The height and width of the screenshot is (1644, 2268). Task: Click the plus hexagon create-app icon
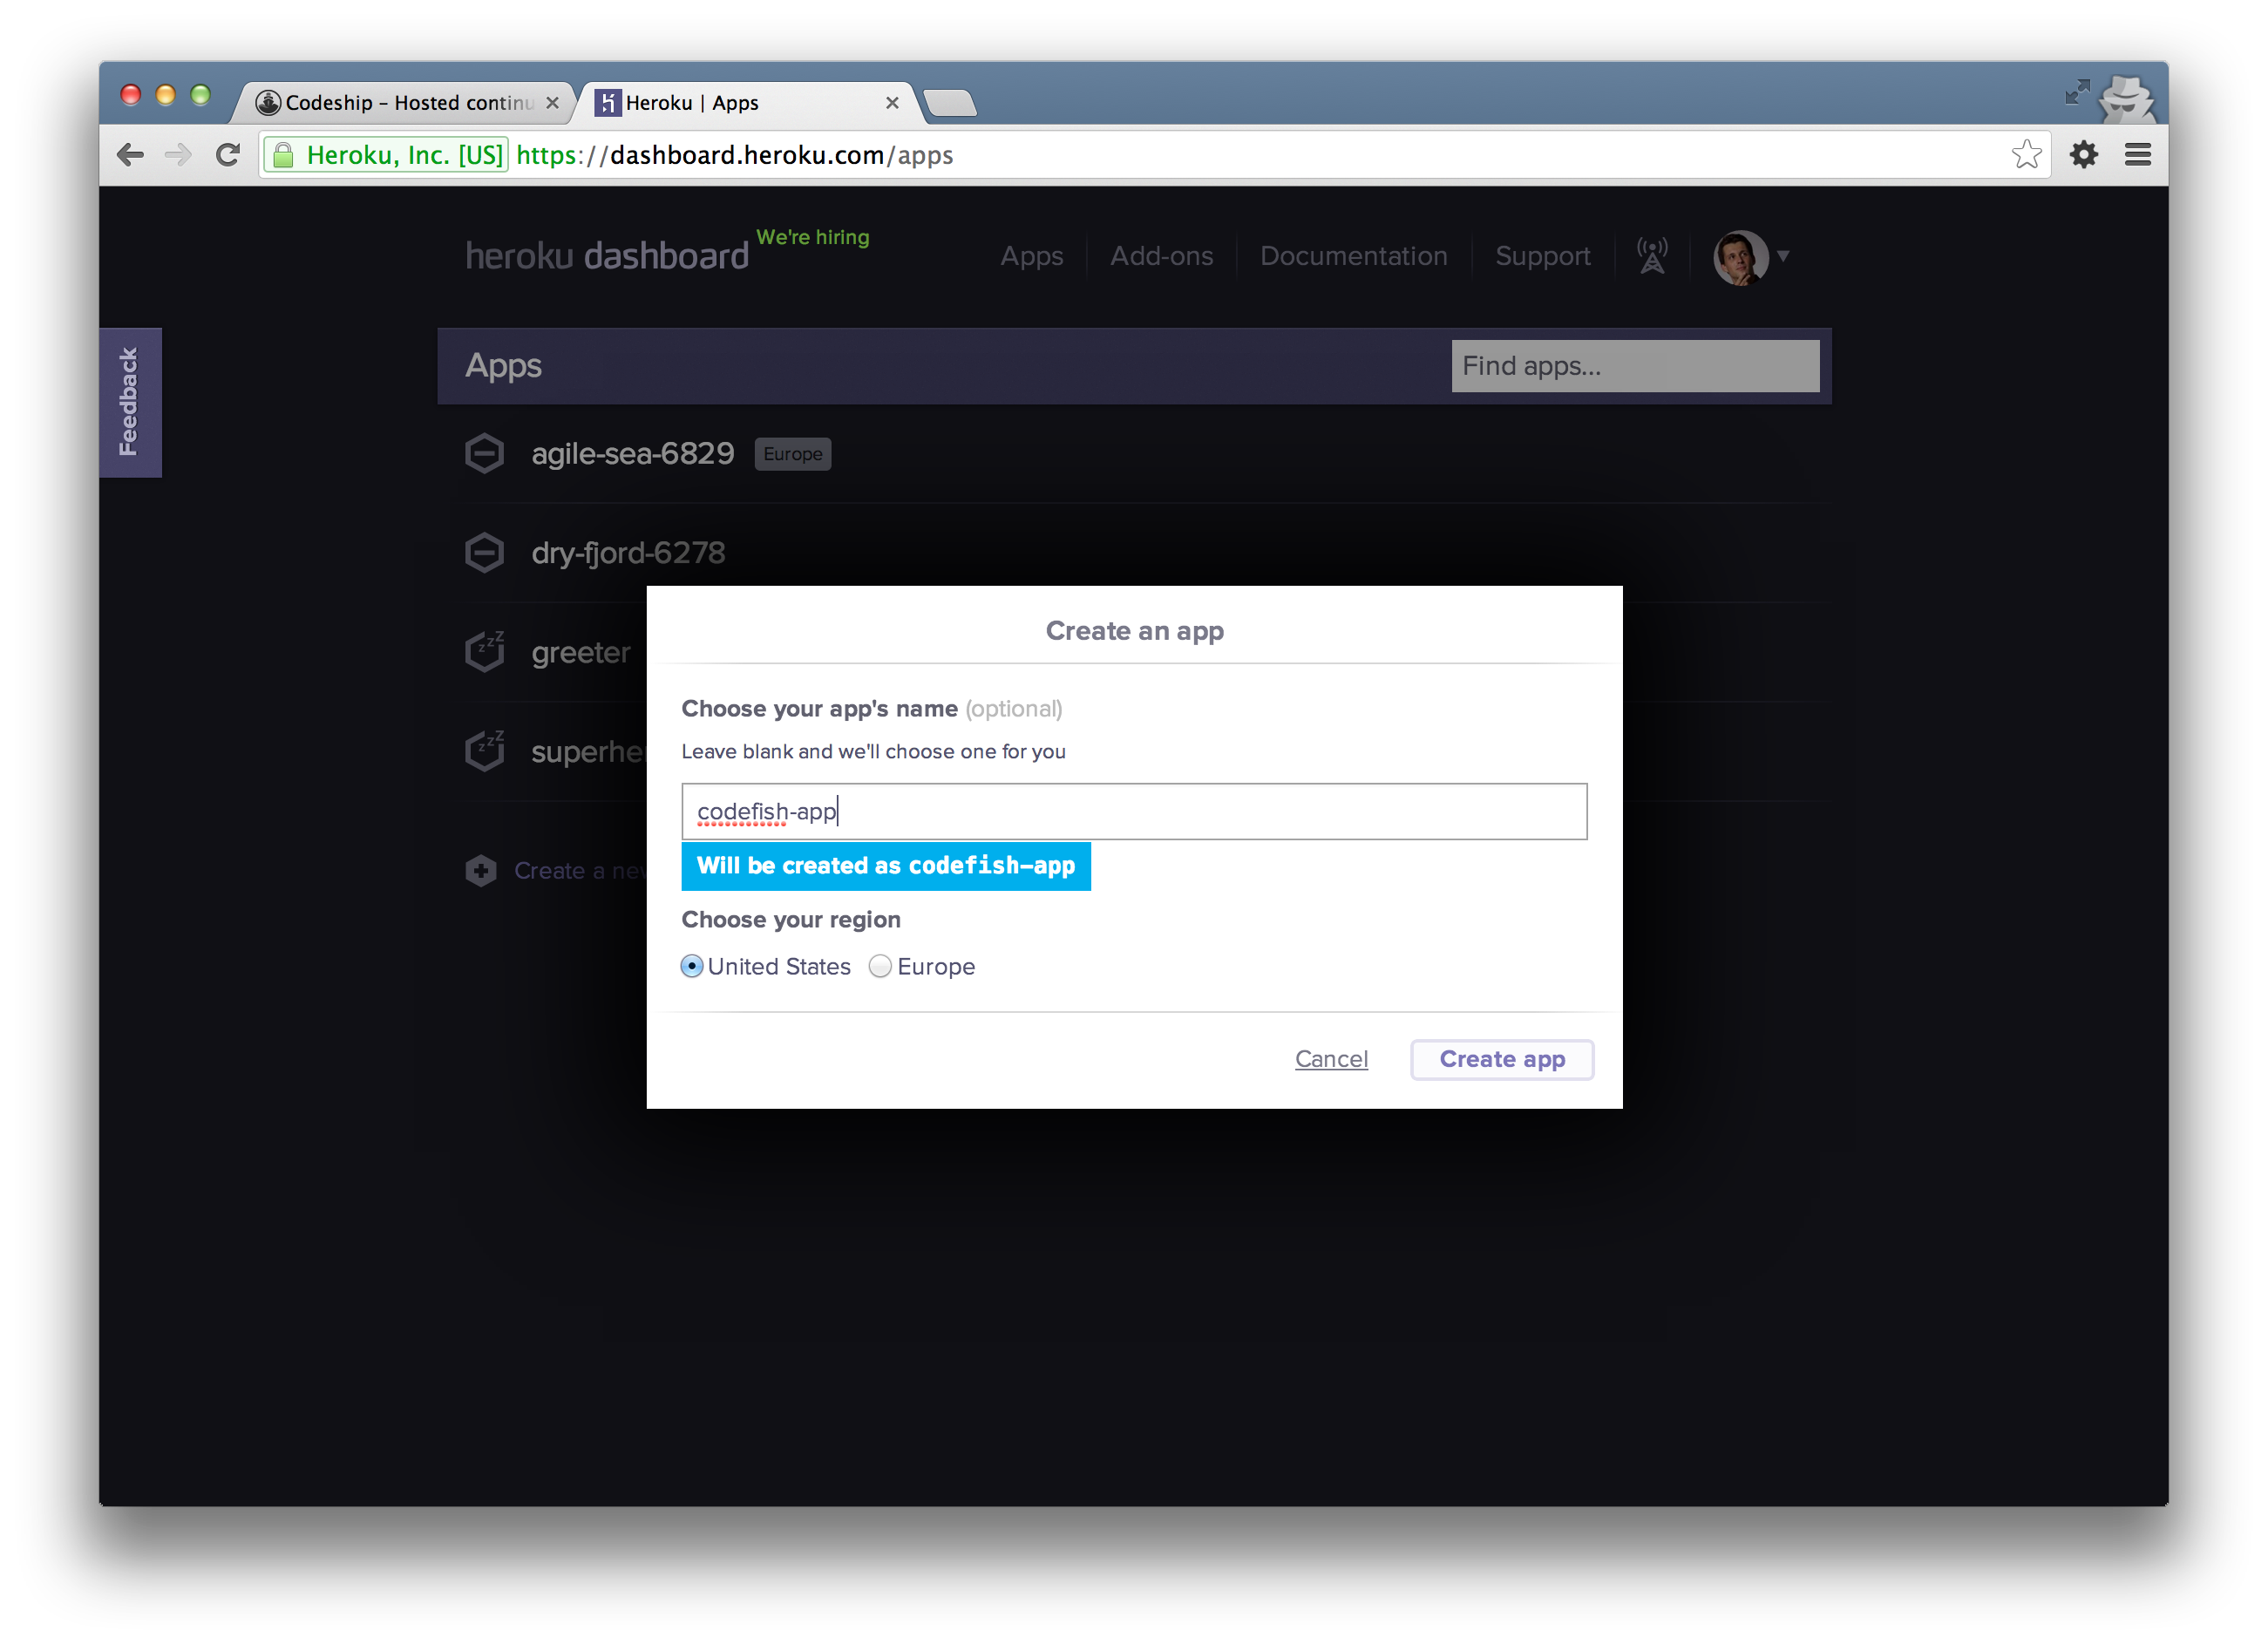[481, 870]
